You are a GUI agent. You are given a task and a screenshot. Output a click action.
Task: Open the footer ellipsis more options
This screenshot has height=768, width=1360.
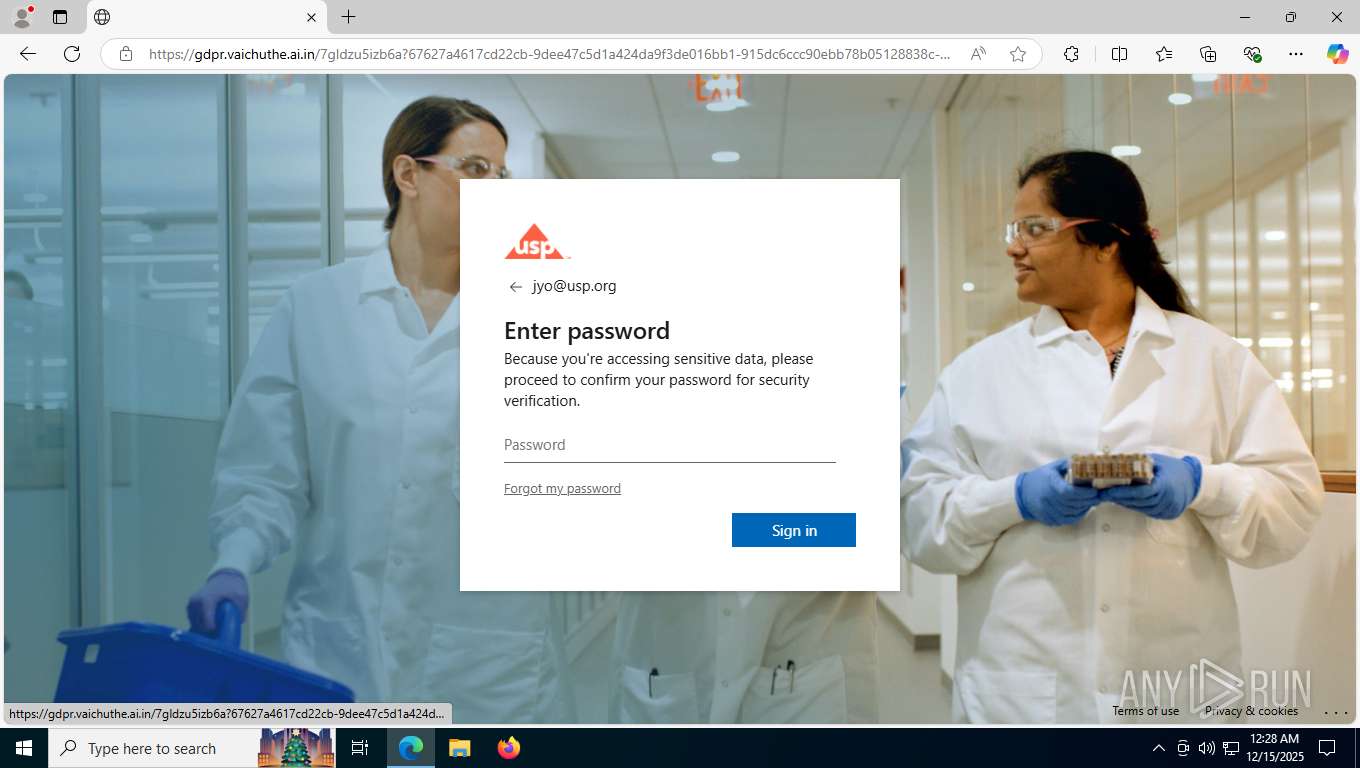coord(1336,712)
